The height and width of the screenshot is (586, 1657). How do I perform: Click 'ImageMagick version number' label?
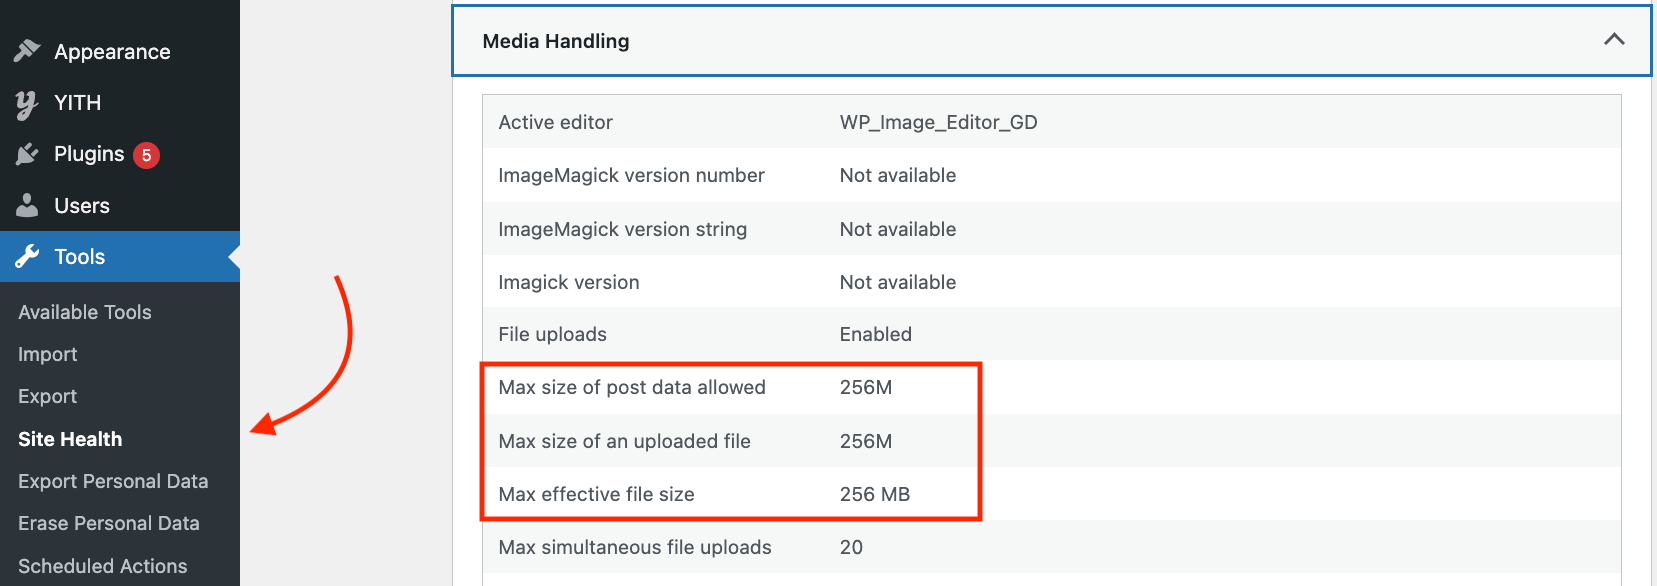[632, 175]
